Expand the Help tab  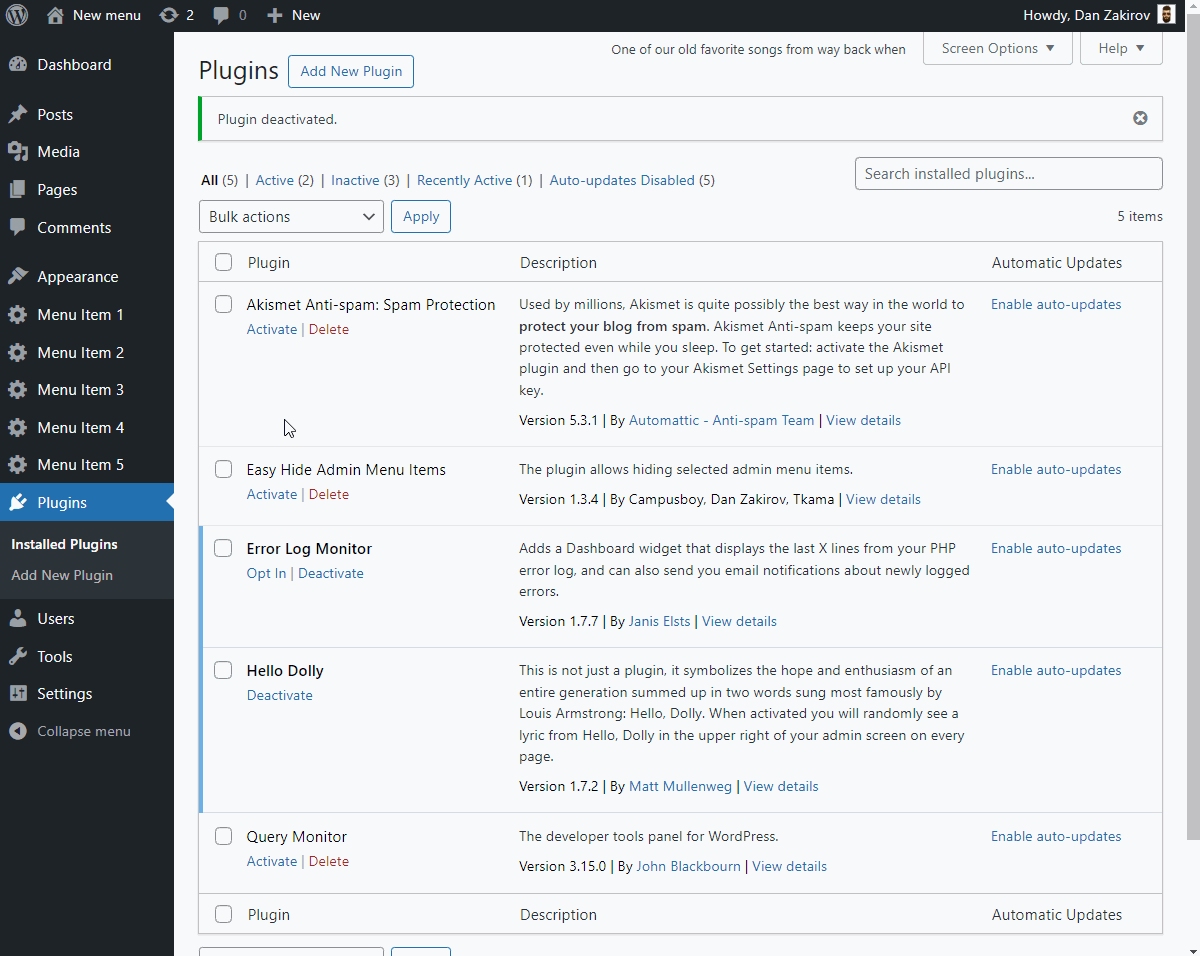[x=1121, y=48]
